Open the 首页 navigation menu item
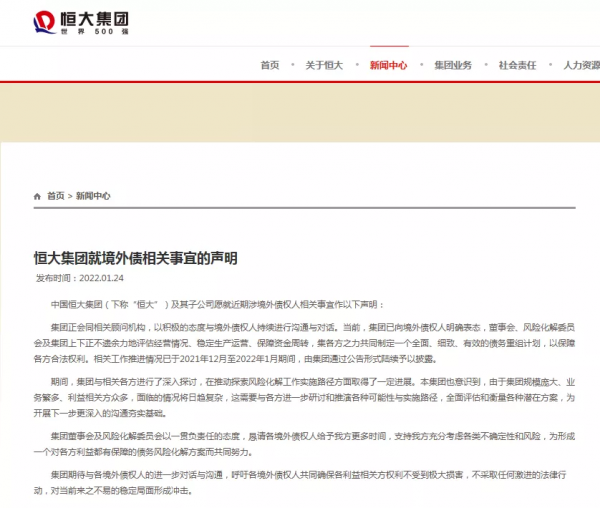 tap(270, 65)
